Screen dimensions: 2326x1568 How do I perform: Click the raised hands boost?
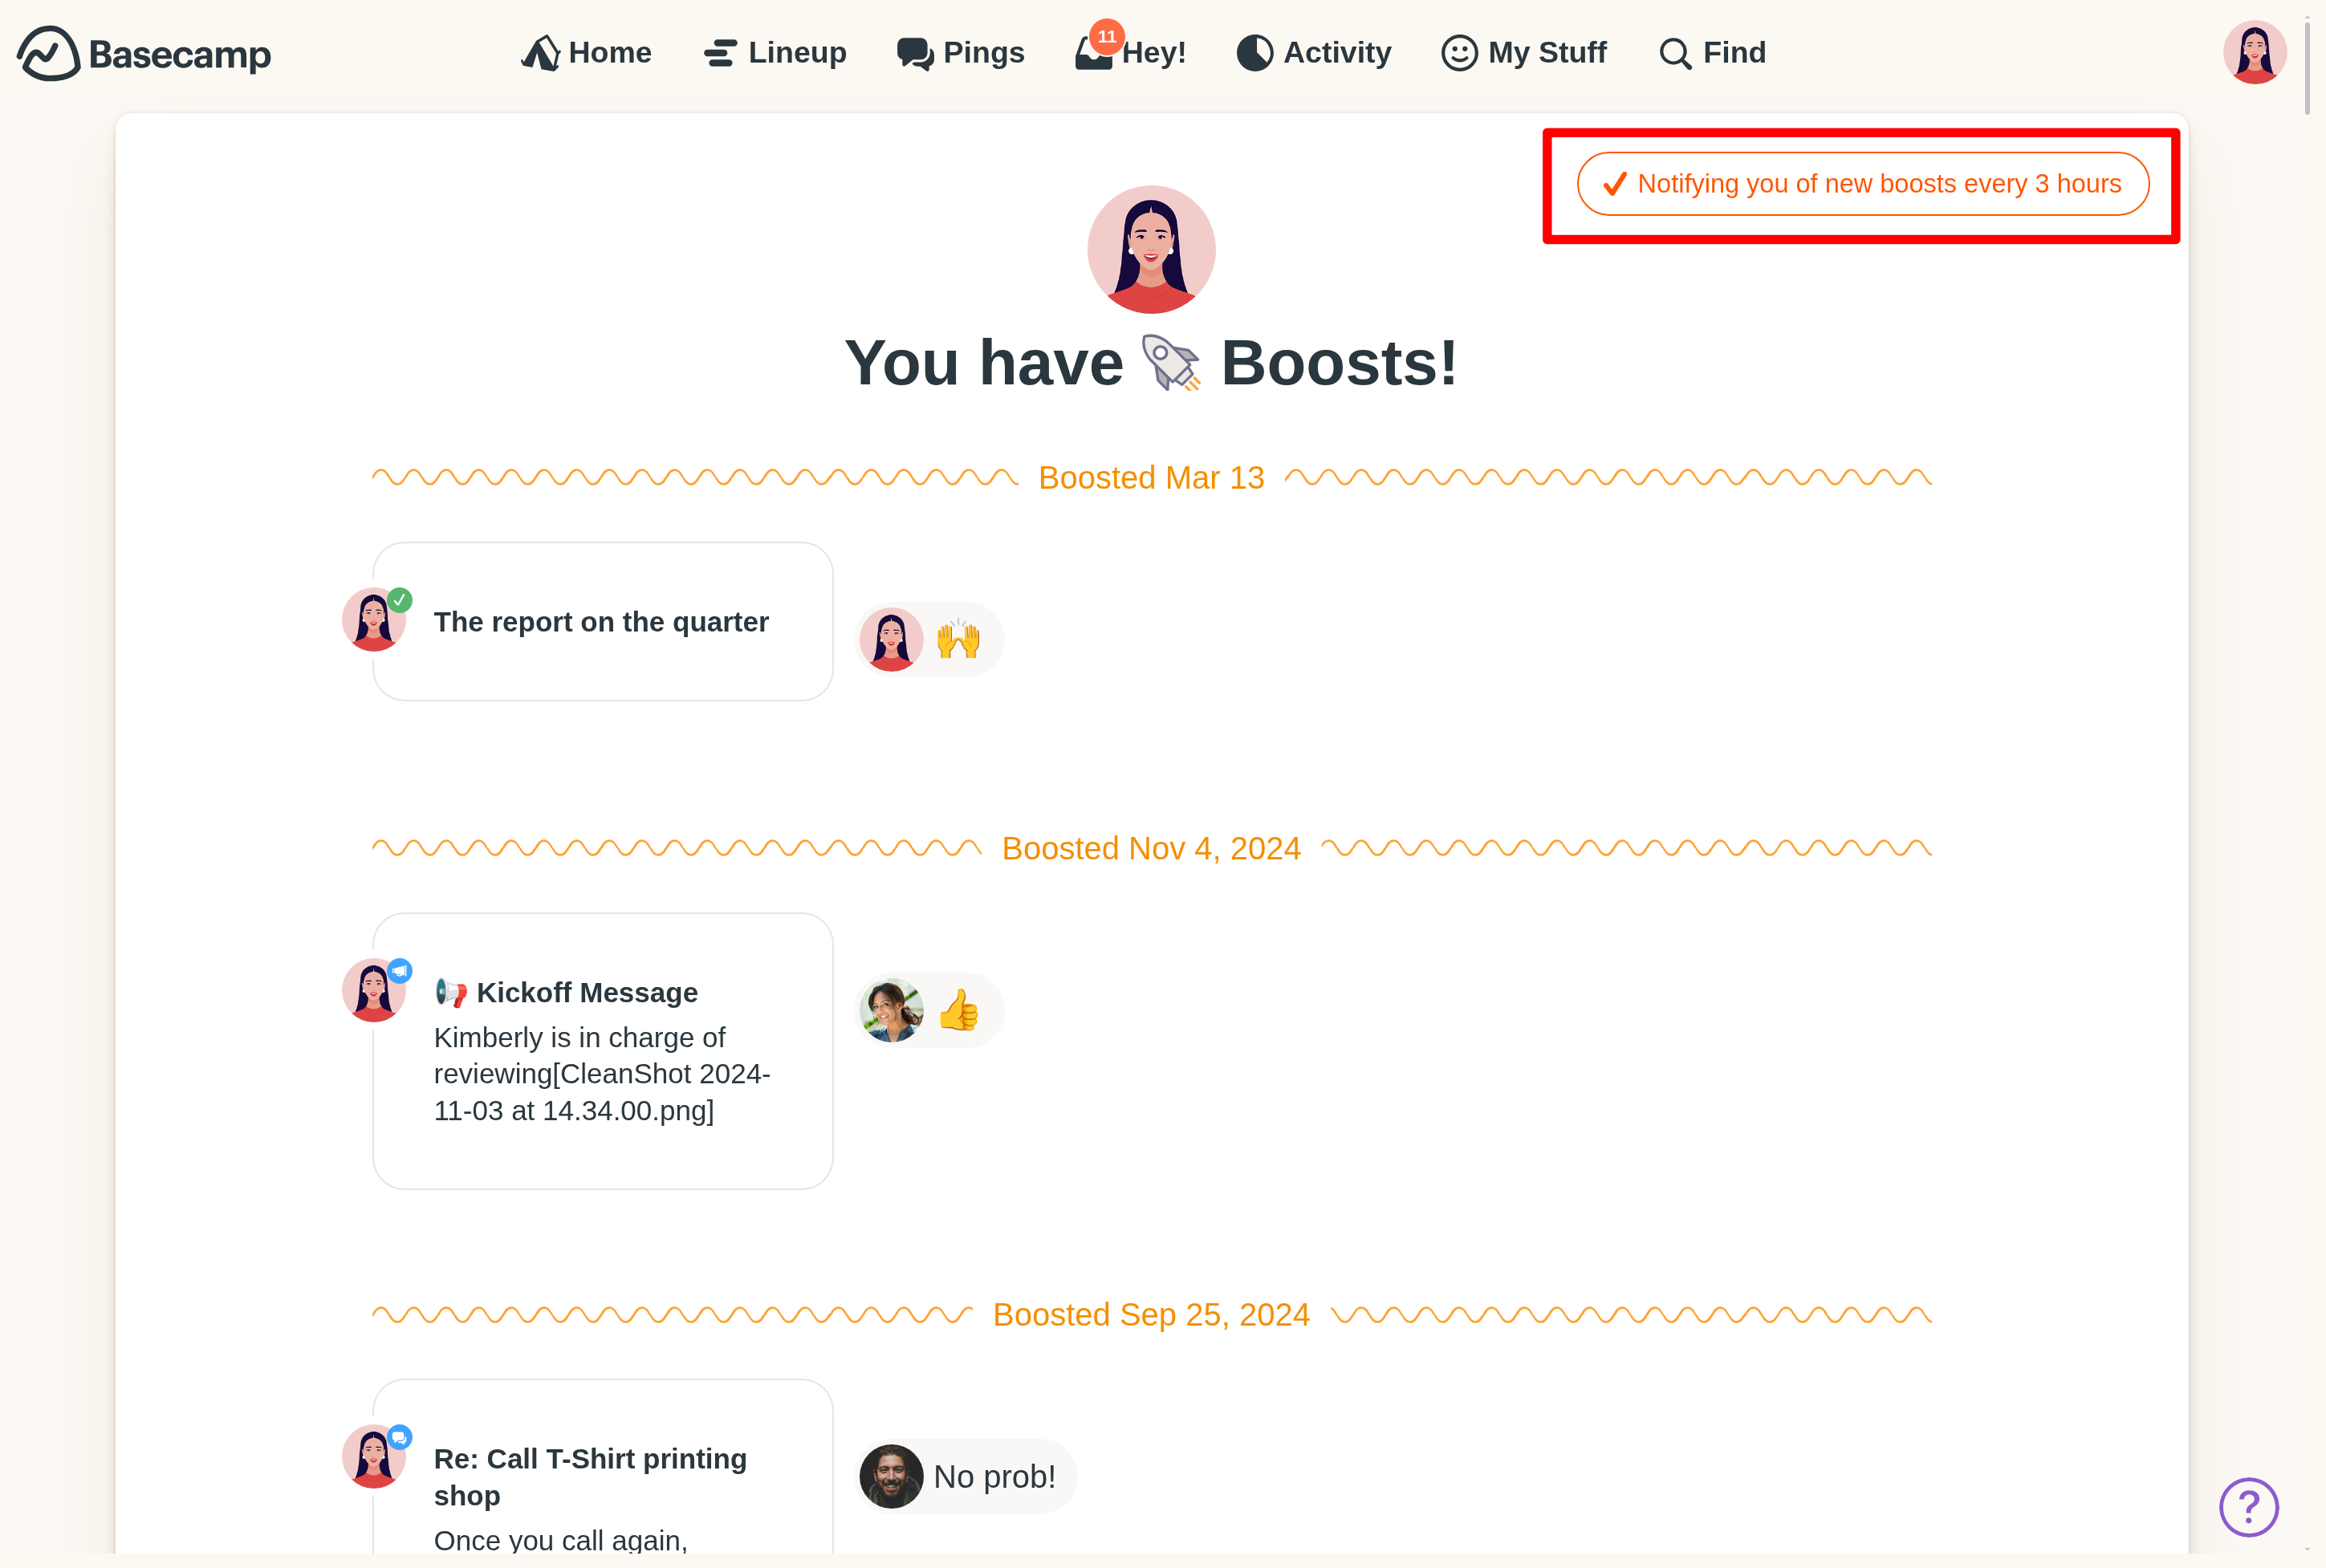[x=957, y=640]
